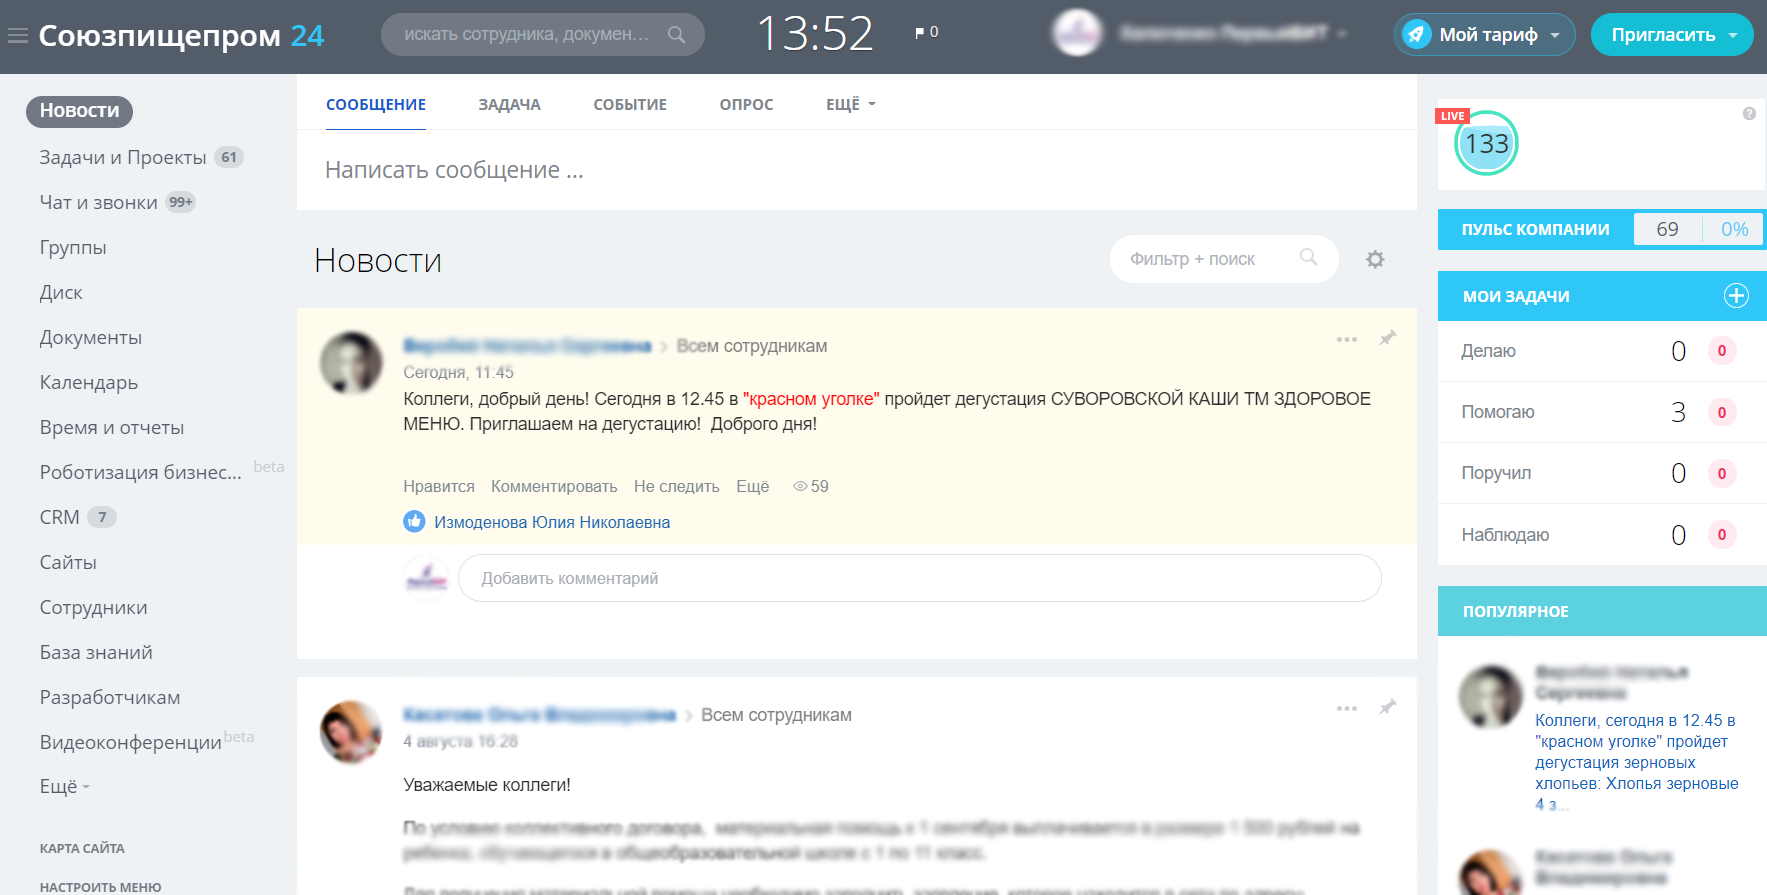1767x895 pixels.
Task: Click the flag notifications counter
Action: 926,32
